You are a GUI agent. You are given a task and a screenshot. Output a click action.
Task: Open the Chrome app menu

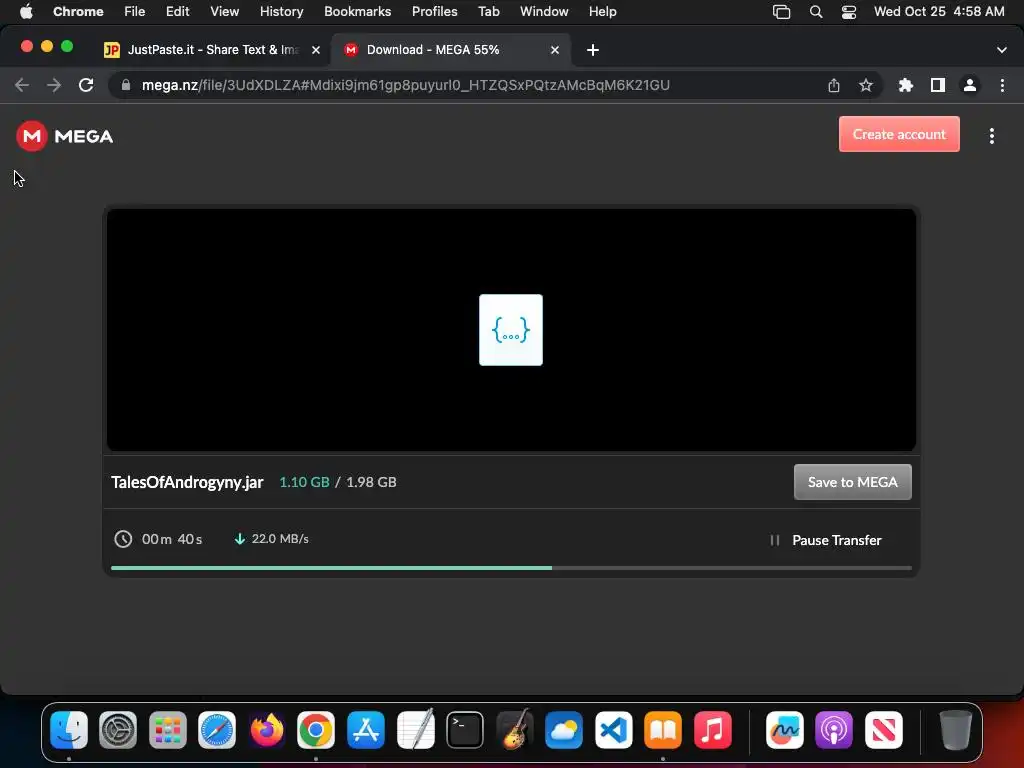coord(78,11)
